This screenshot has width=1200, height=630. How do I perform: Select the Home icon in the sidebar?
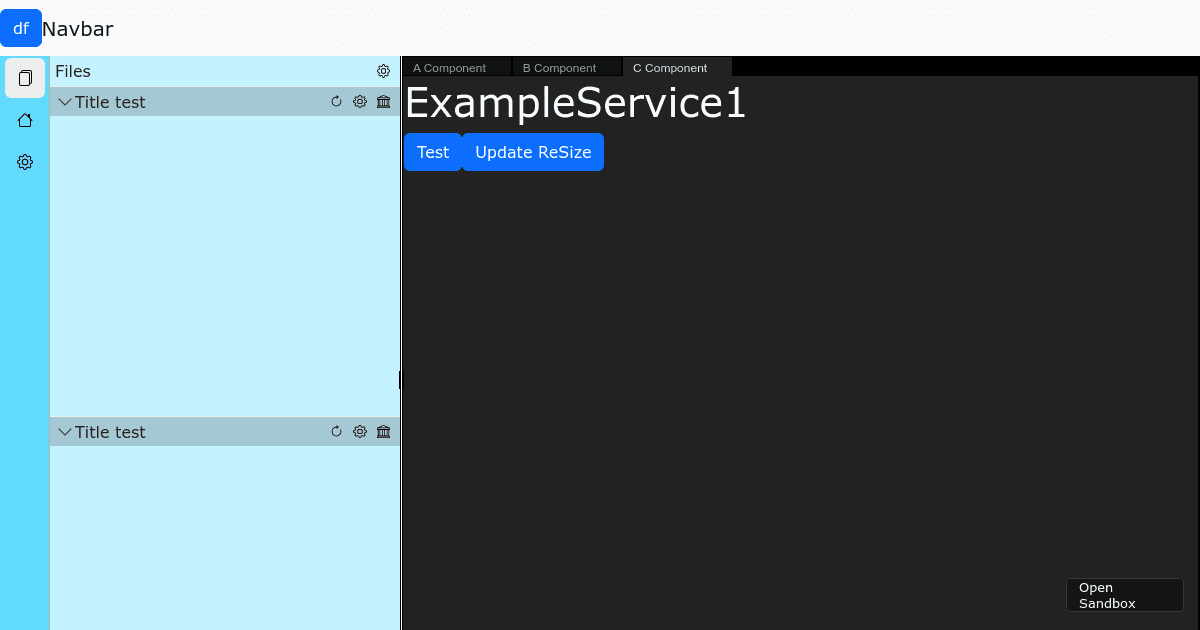click(x=25, y=120)
